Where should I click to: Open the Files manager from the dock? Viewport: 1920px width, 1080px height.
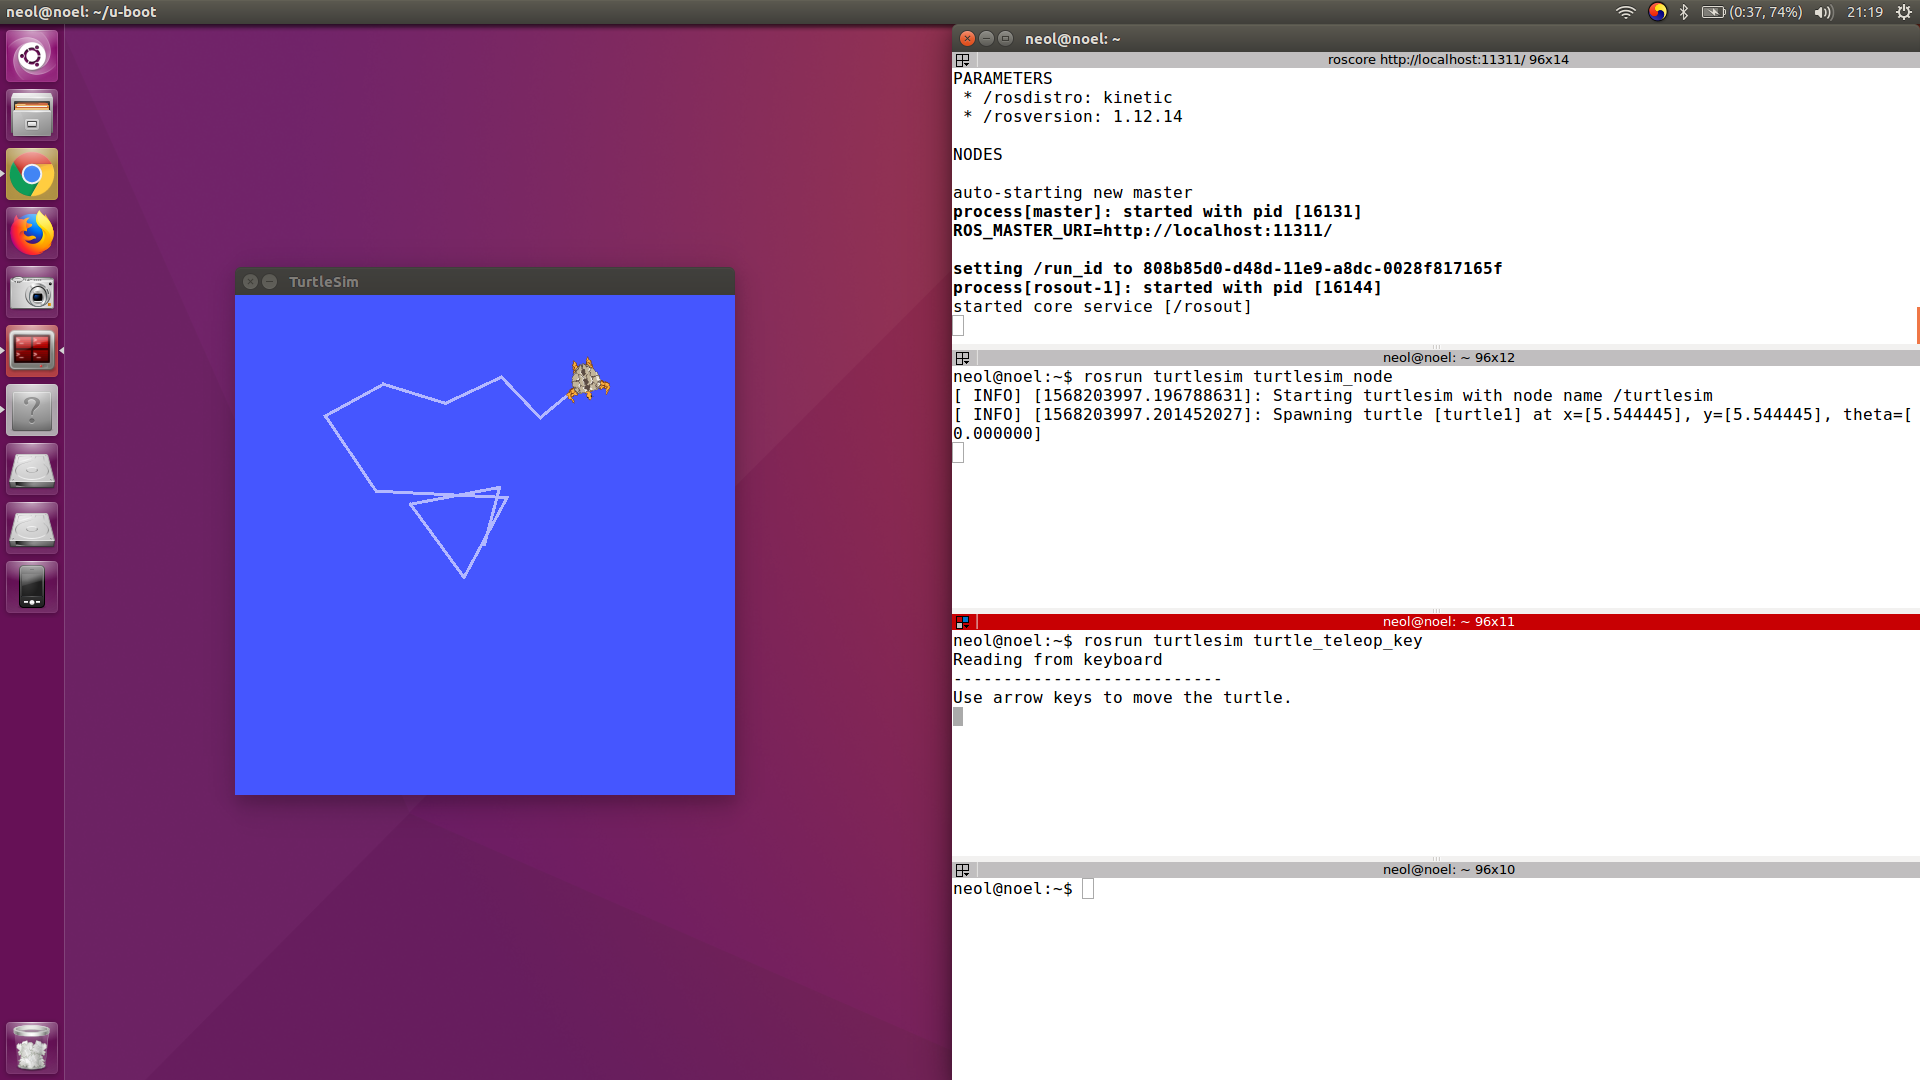(x=32, y=115)
